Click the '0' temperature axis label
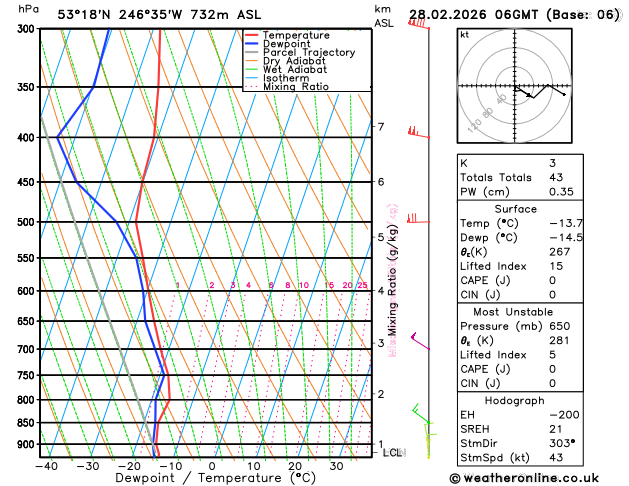Image resolution: width=629 pixels, height=486 pixels. [212, 466]
